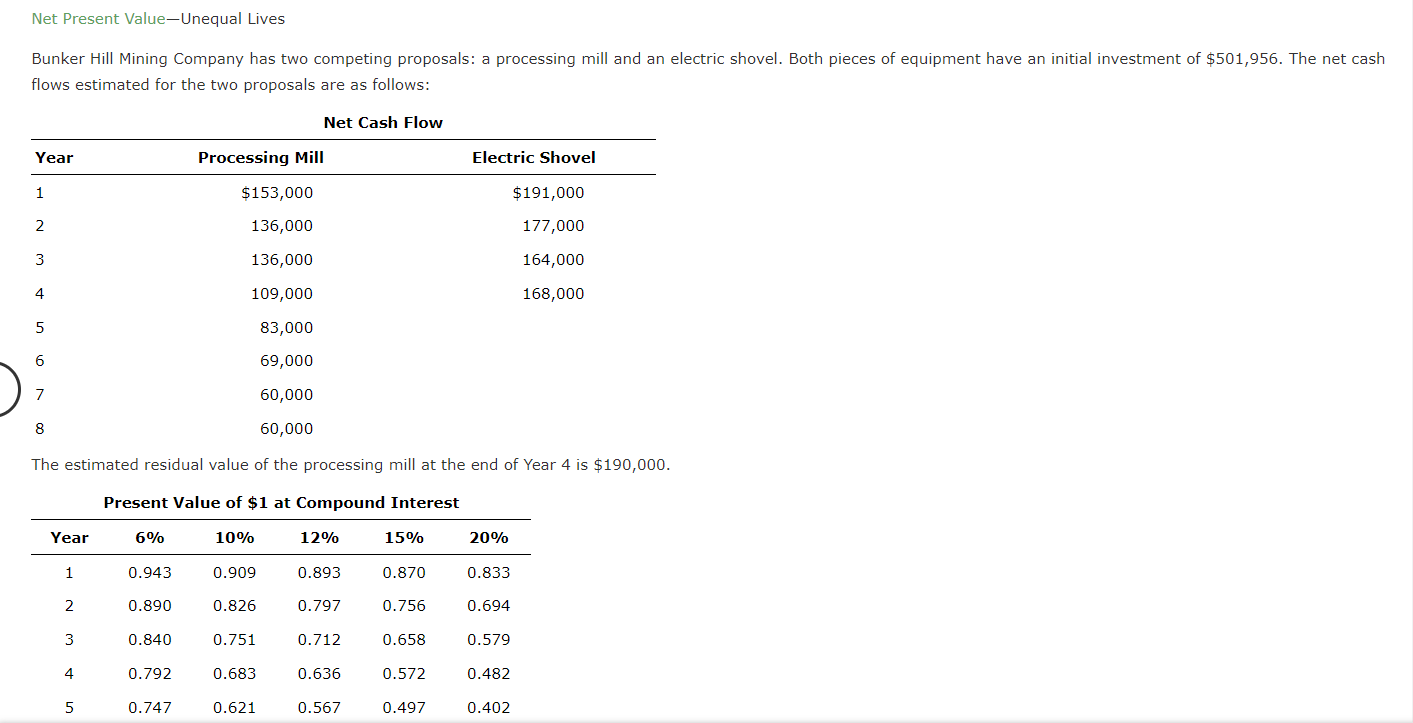
Task: Click the 0.833 present value factor
Action: [489, 573]
